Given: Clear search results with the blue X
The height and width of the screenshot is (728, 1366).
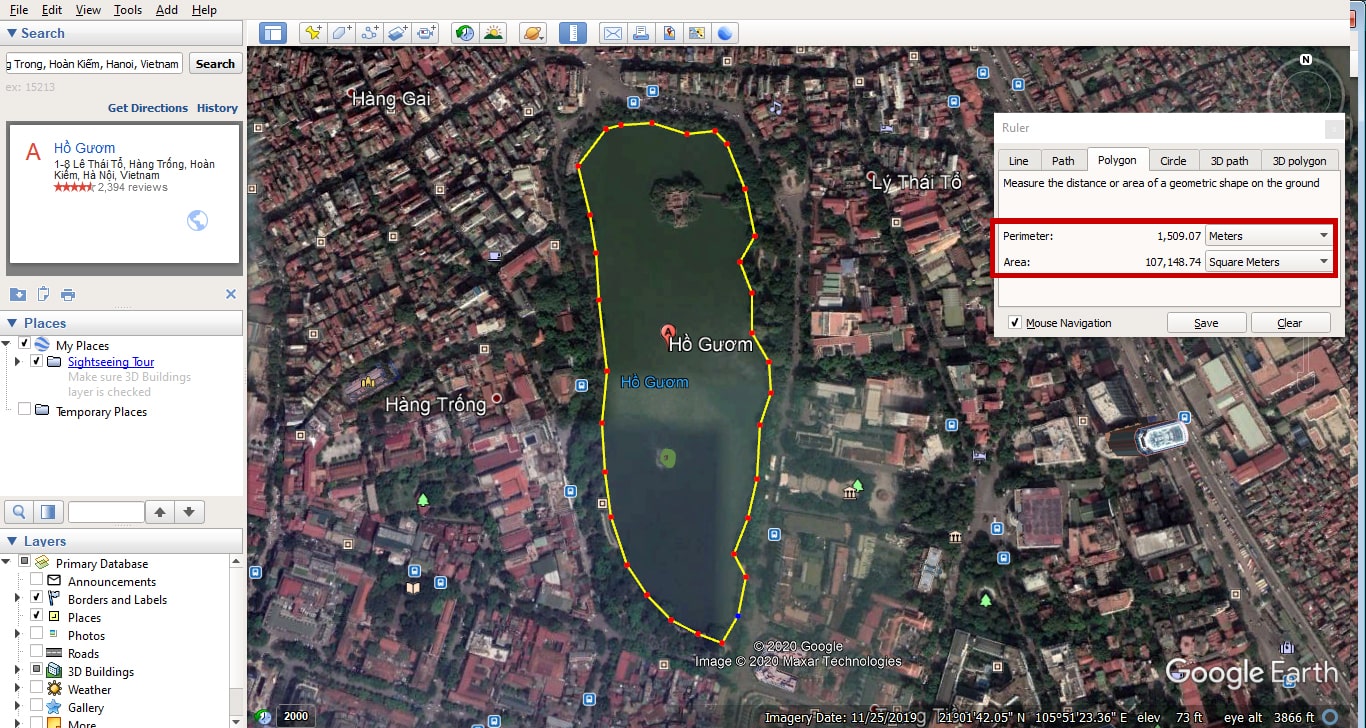Looking at the screenshot, I should click(231, 294).
